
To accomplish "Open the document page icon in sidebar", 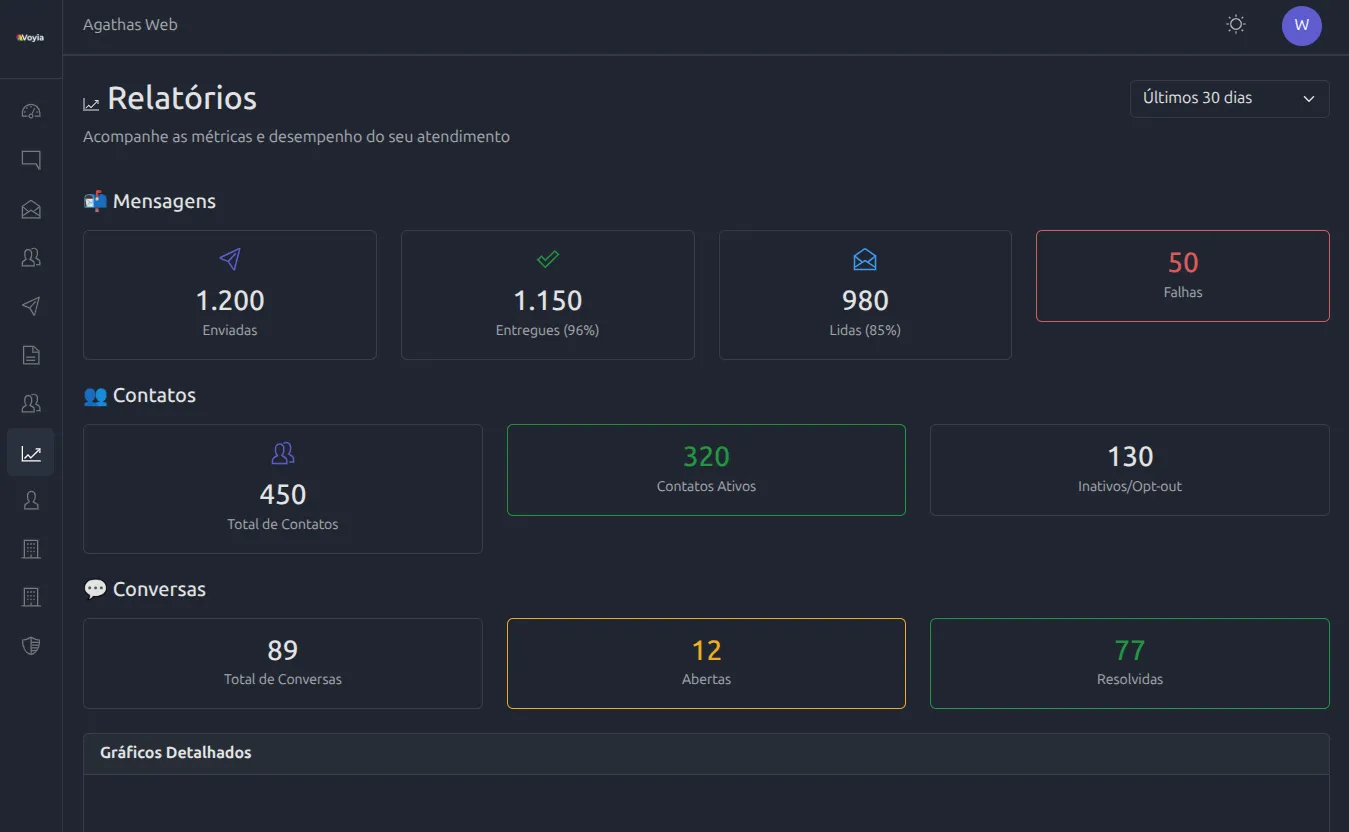I will click(x=31, y=355).
